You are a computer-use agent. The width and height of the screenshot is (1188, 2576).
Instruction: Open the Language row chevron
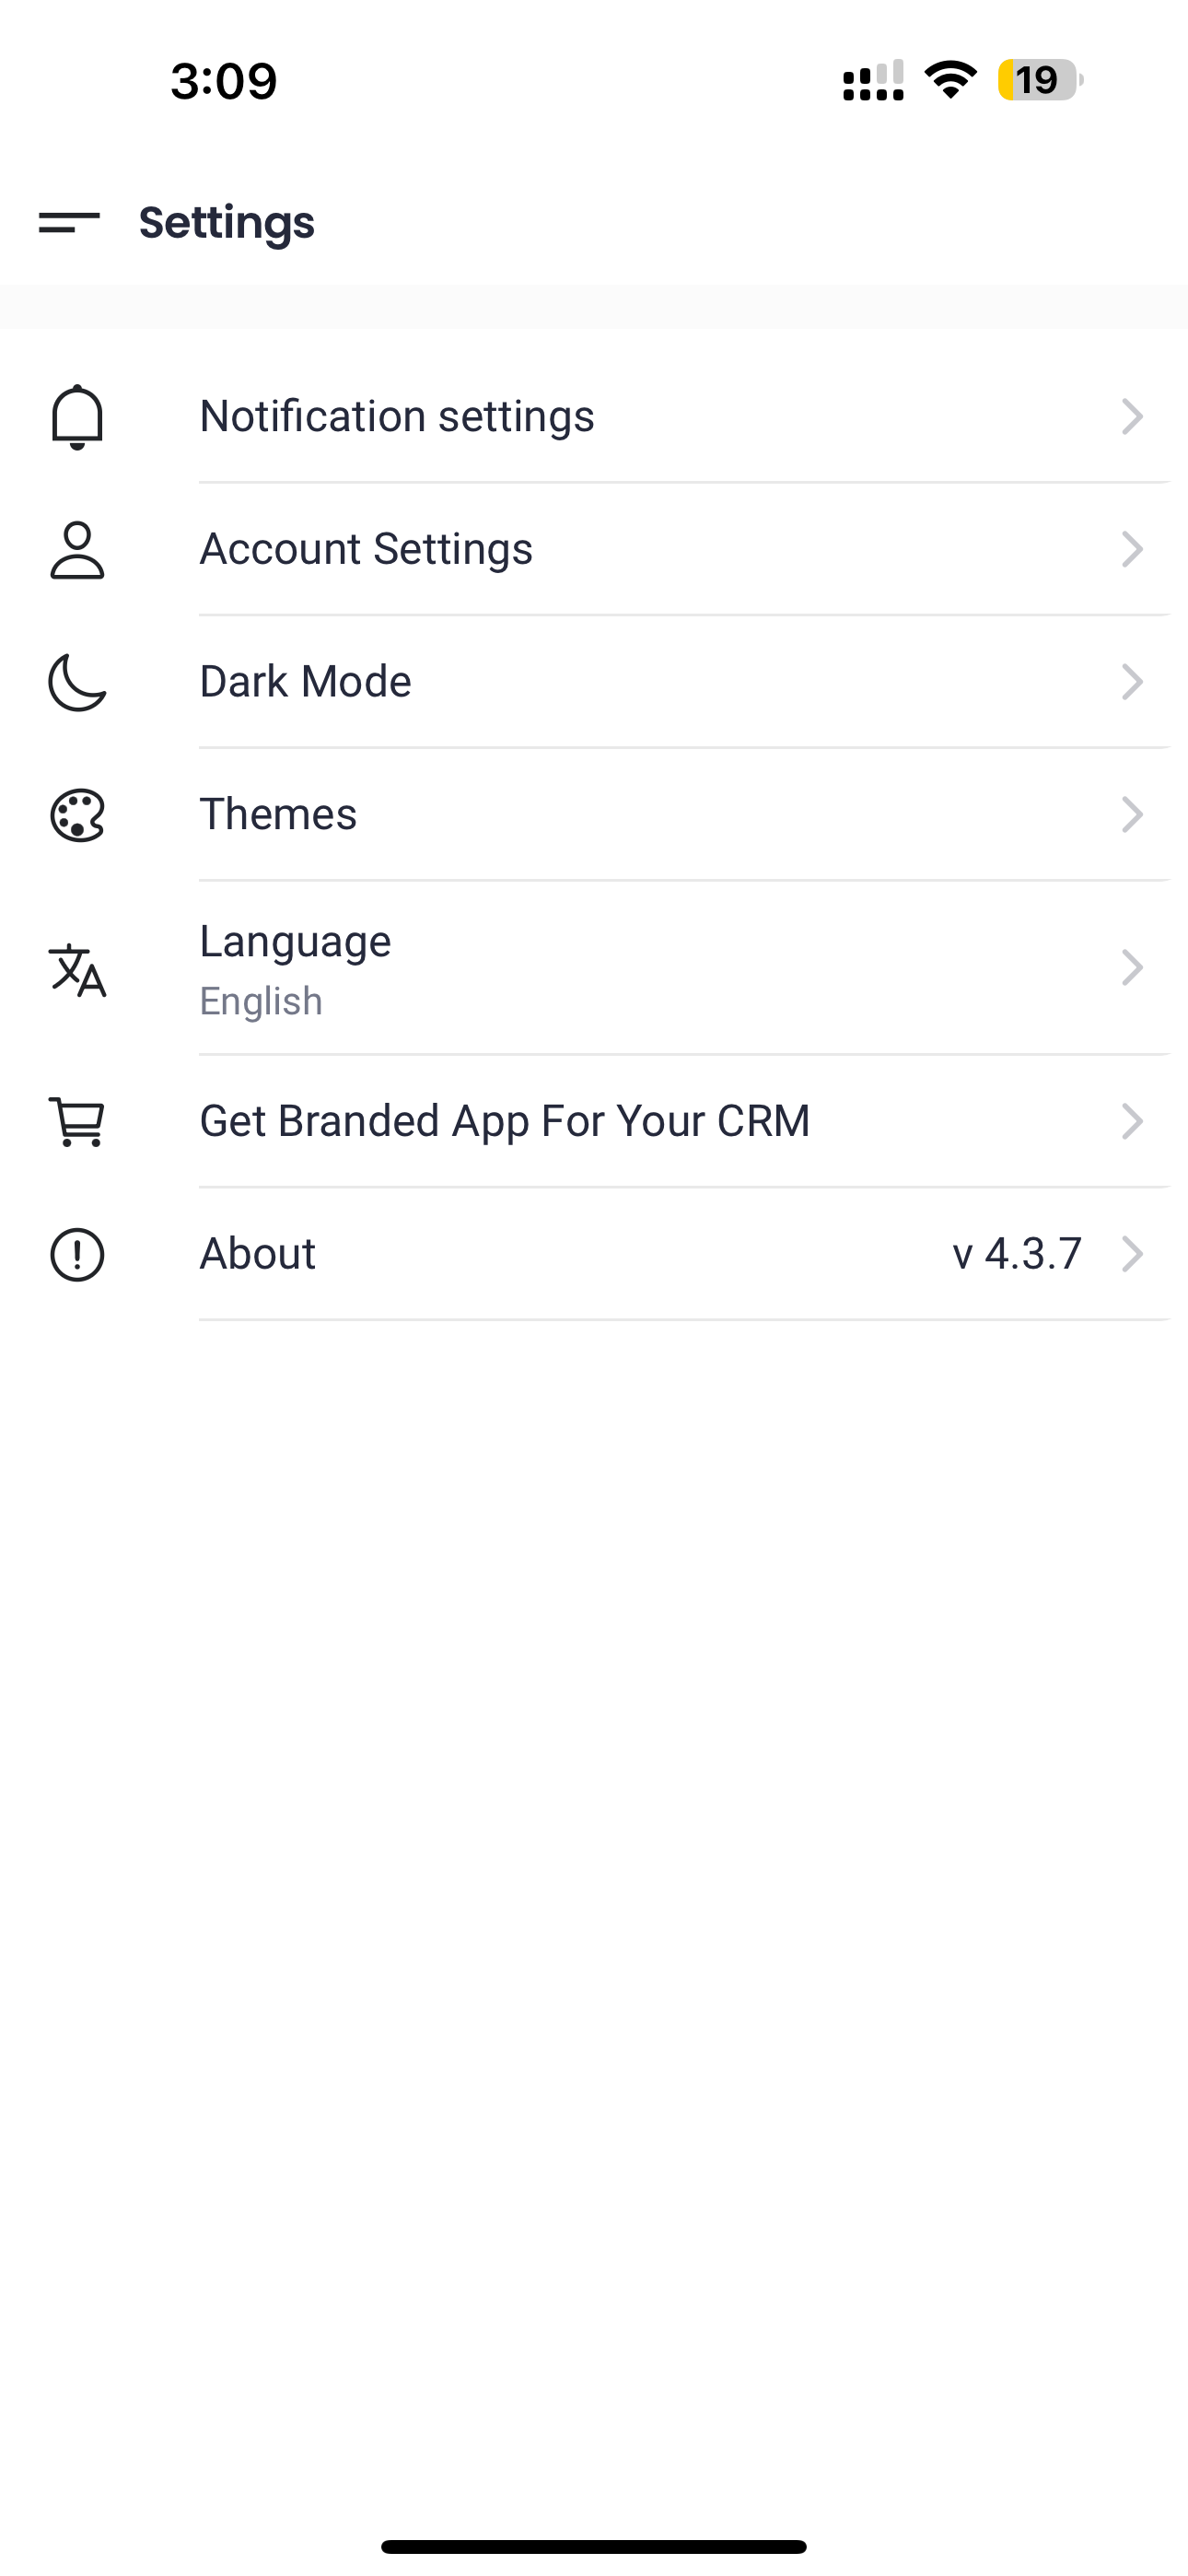1131,968
